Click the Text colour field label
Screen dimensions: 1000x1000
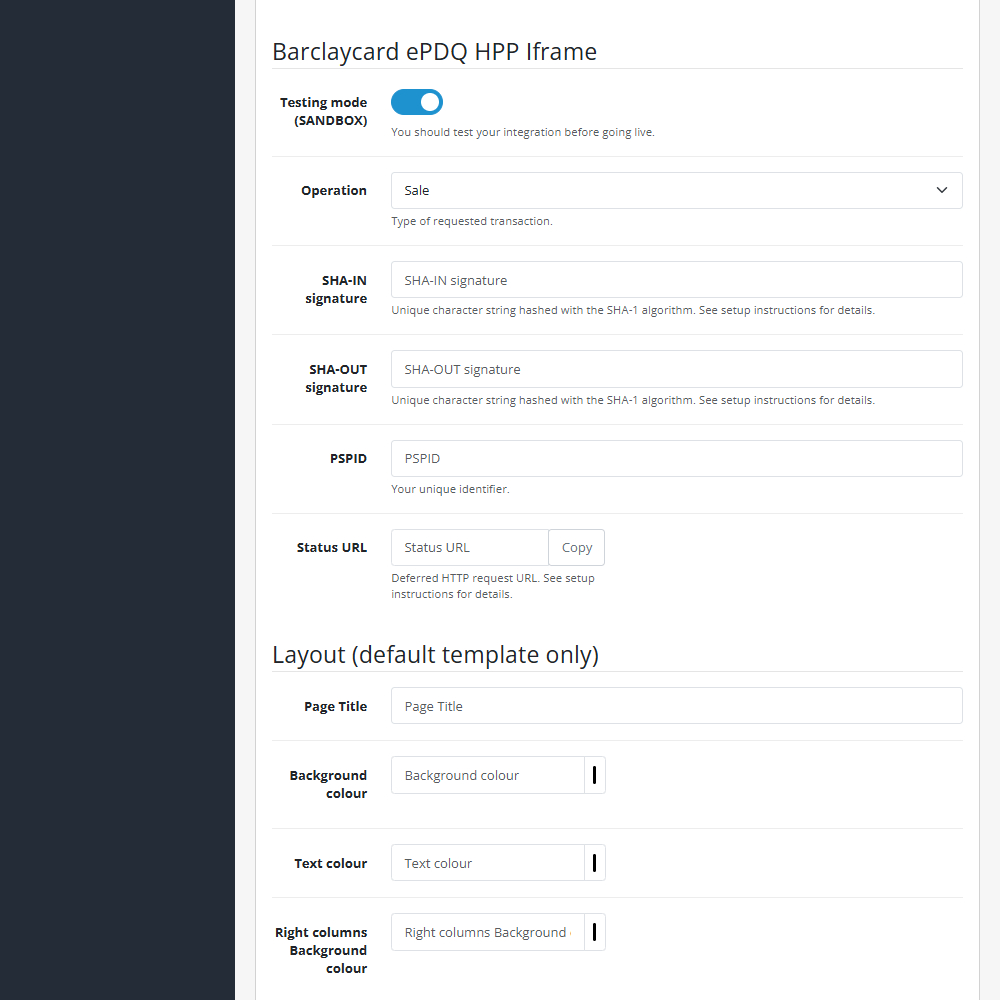coord(330,863)
